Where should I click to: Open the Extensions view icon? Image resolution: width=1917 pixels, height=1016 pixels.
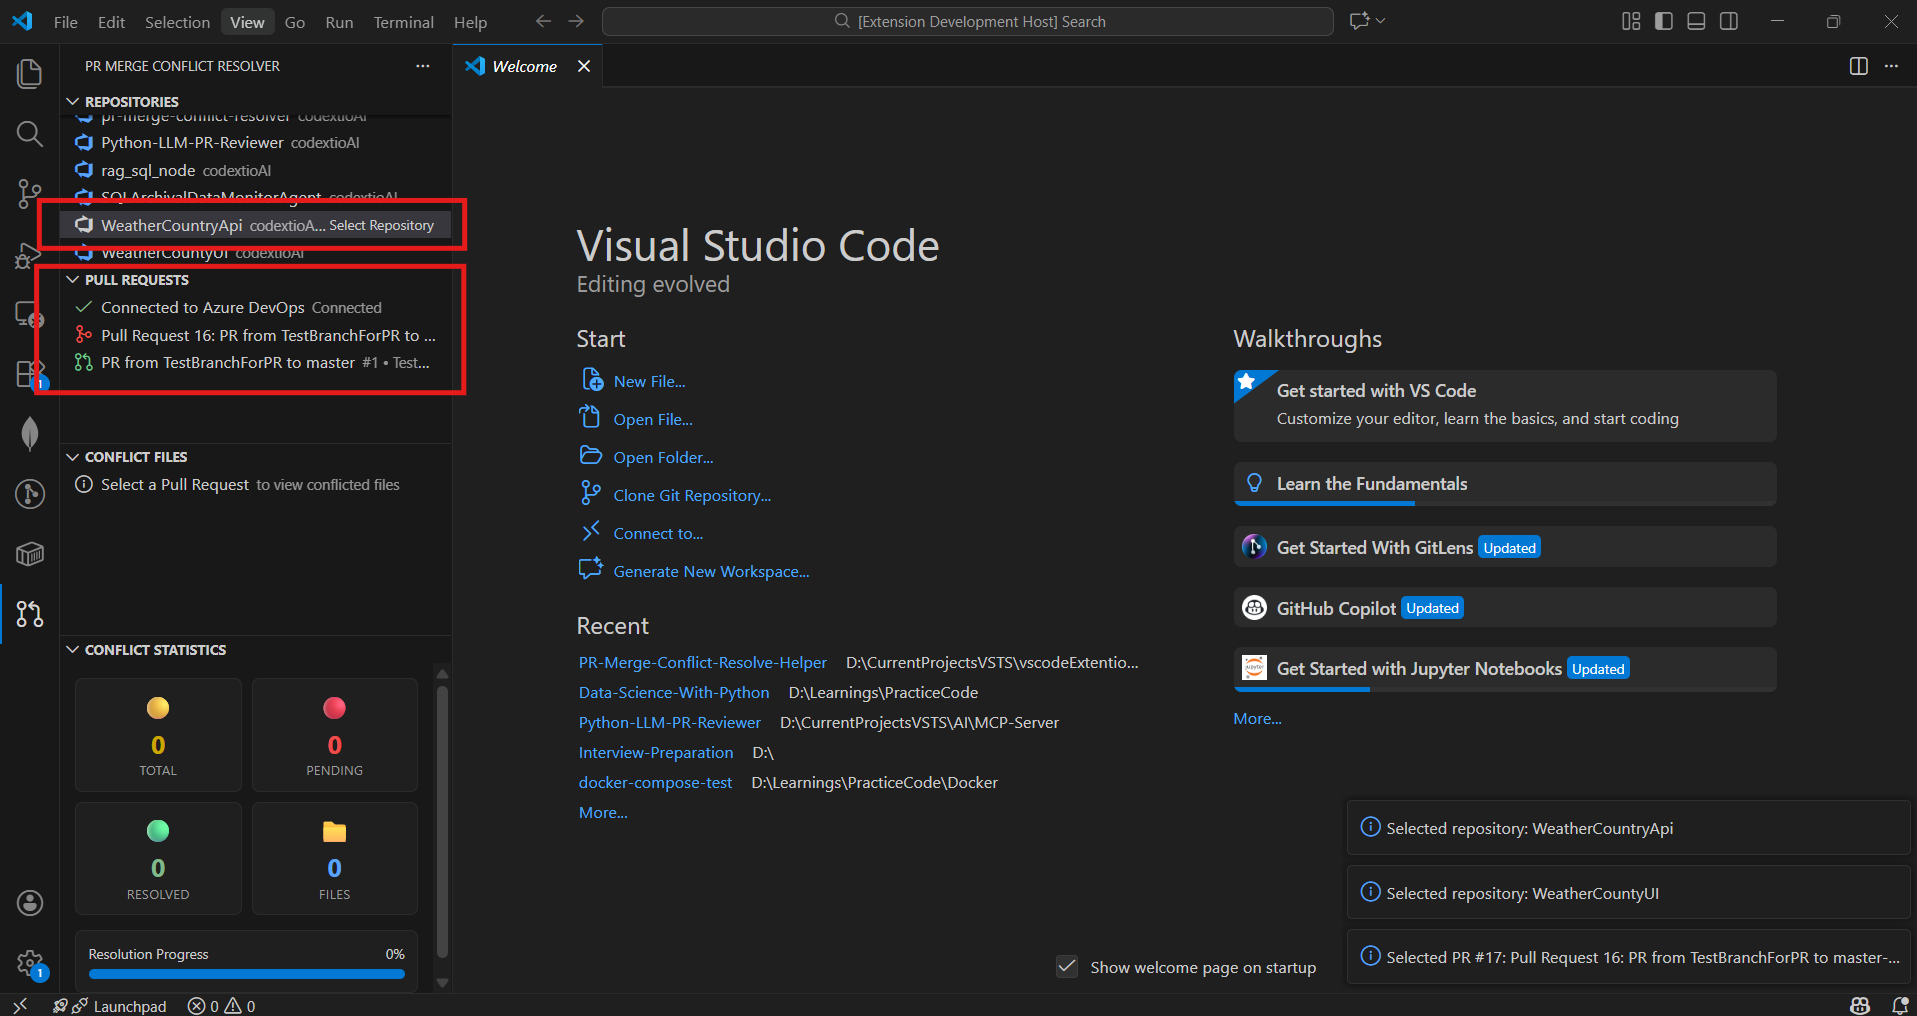click(x=29, y=374)
